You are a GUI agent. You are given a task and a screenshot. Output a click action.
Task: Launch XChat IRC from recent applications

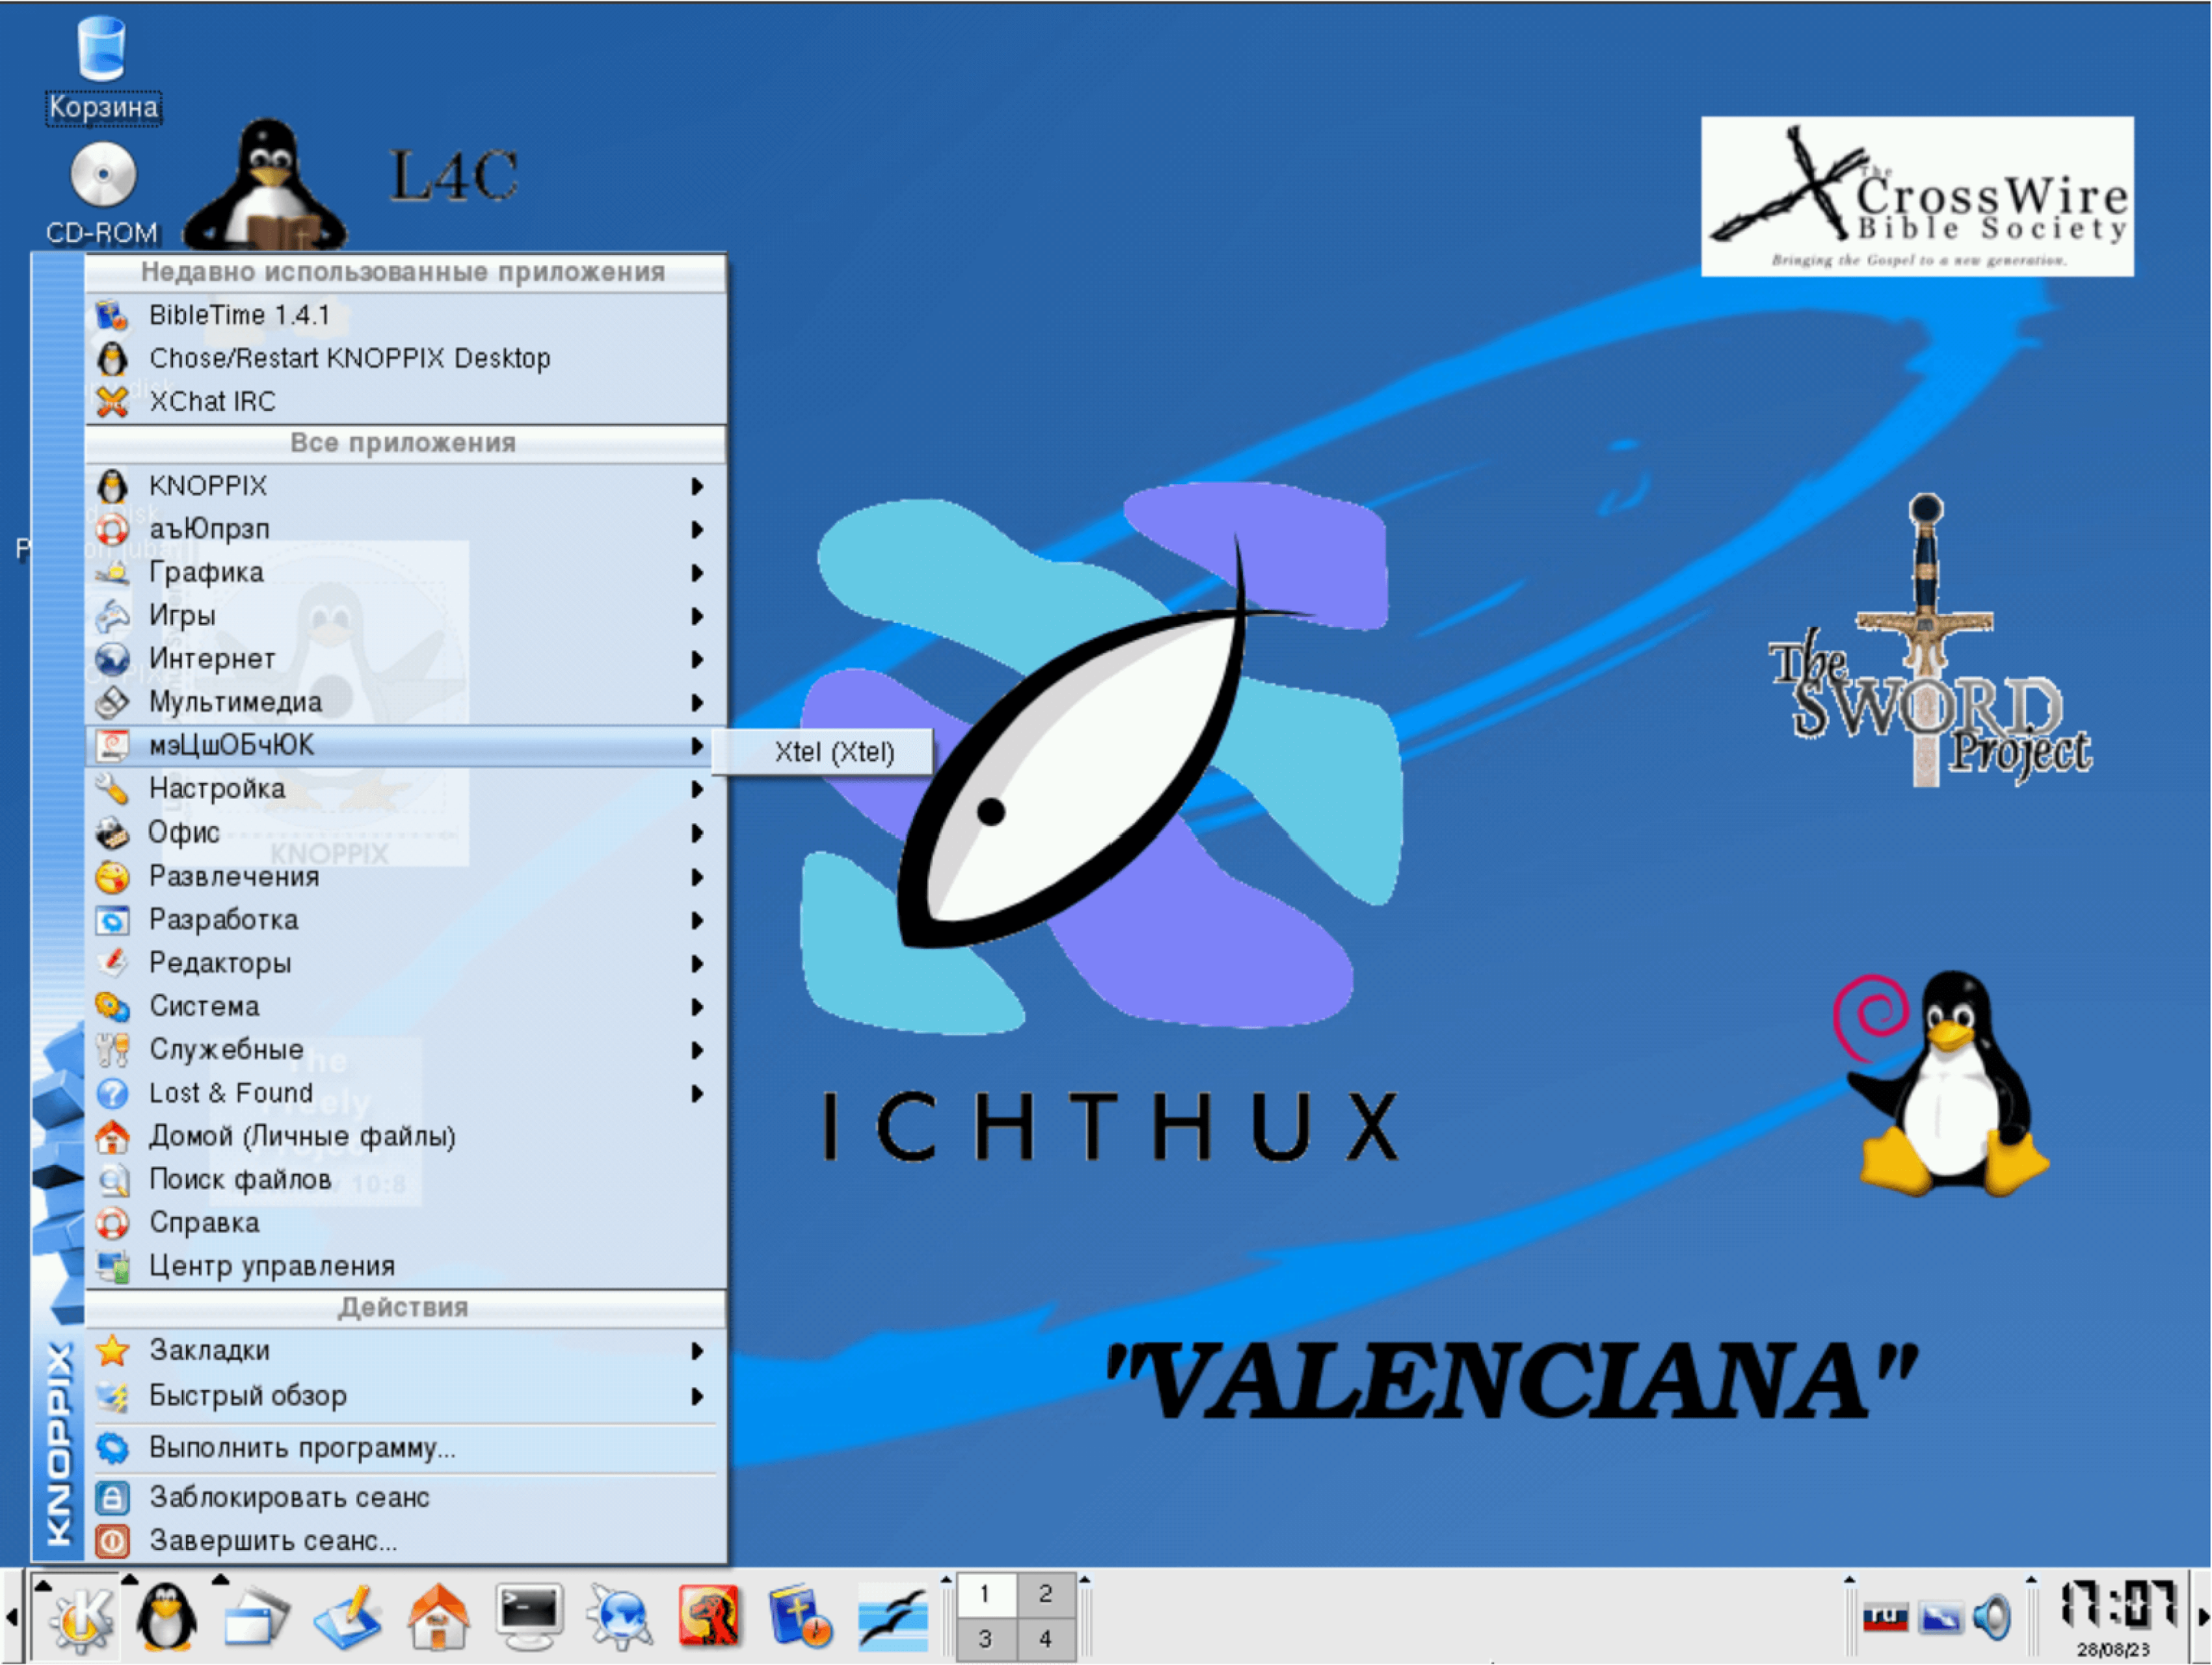point(406,402)
